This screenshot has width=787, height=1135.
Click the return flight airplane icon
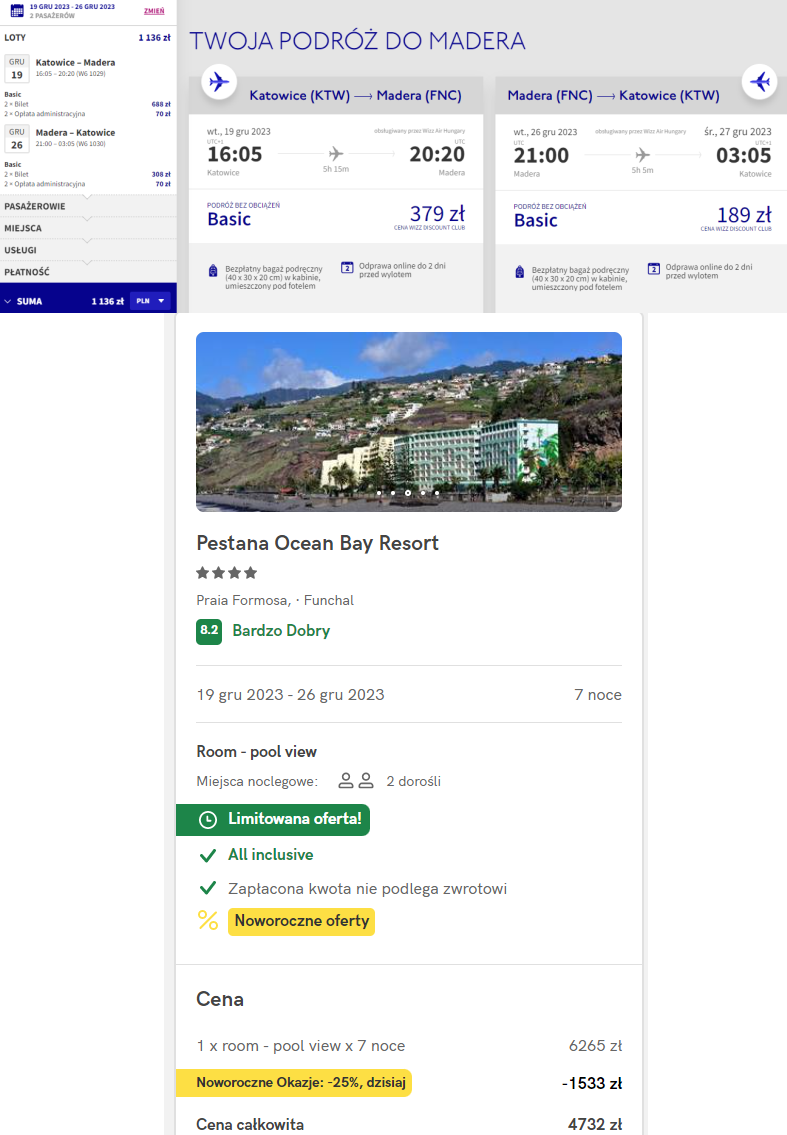tap(760, 82)
